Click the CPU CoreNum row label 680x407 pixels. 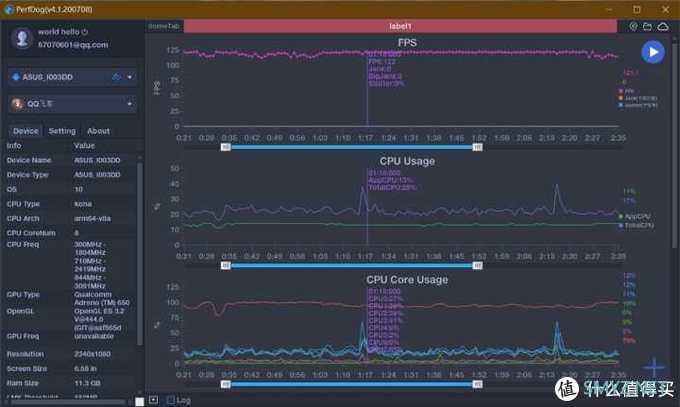[x=31, y=233]
